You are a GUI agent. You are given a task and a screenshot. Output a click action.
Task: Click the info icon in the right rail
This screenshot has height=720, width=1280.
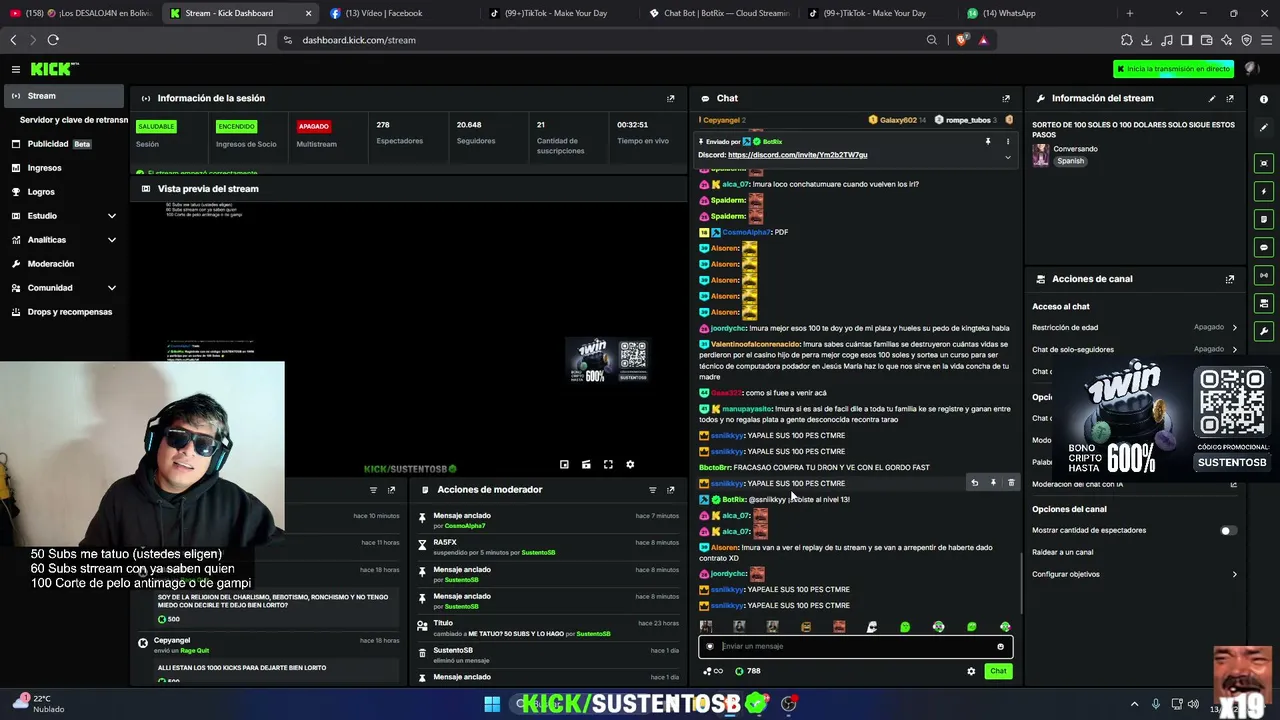(x=1264, y=99)
